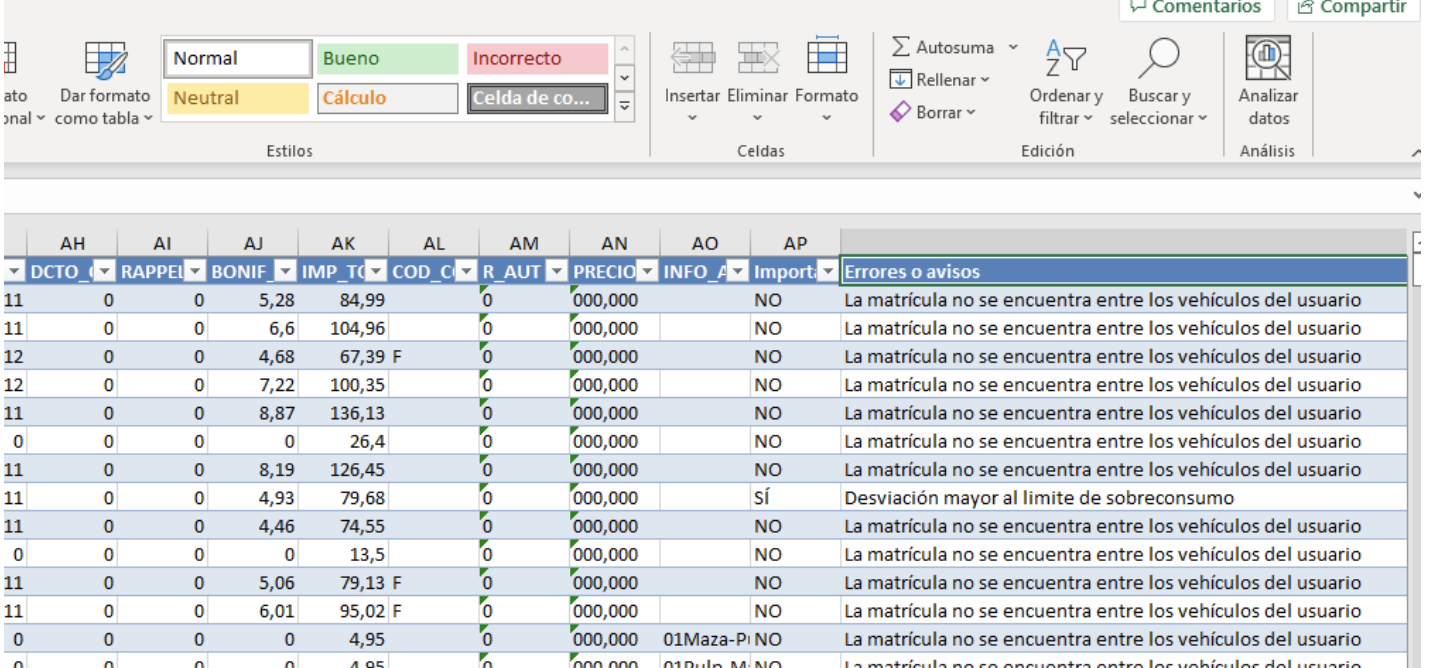This screenshot has width=1434, height=668.
Task: Expand the cell styles gallery
Action: pyautogui.click(x=624, y=106)
